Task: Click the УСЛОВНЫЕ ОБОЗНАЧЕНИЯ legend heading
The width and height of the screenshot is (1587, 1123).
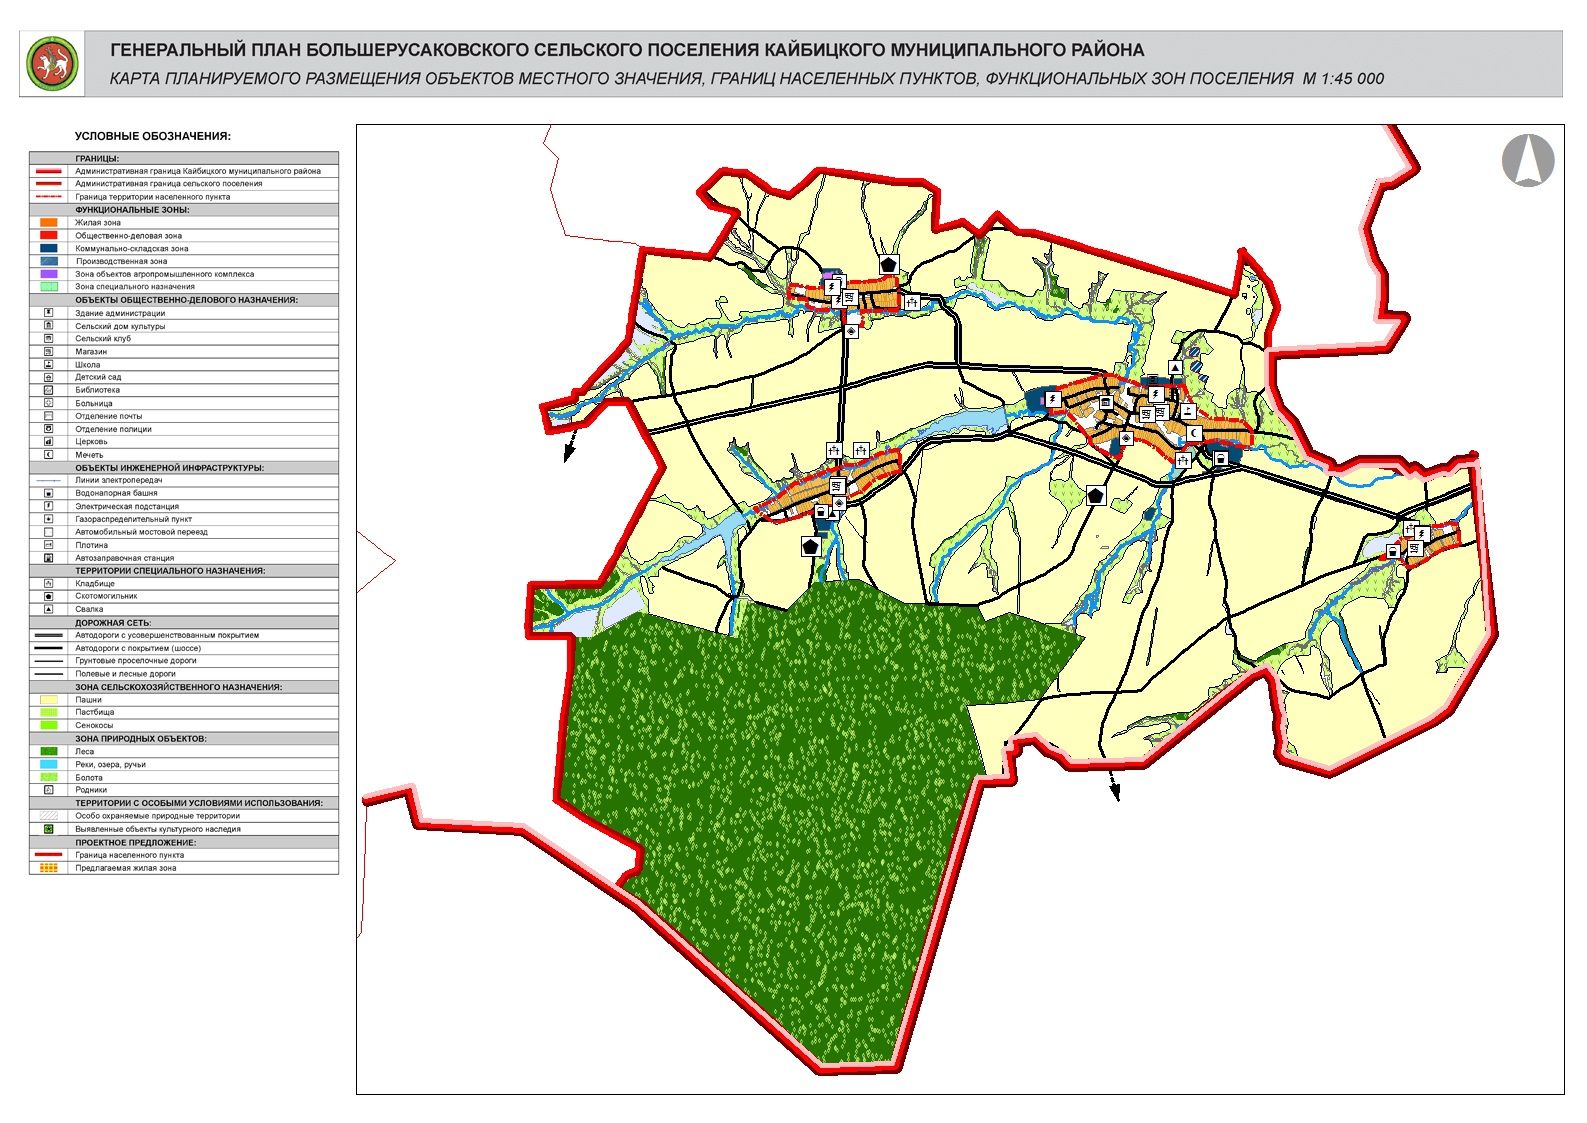Action: (x=153, y=136)
